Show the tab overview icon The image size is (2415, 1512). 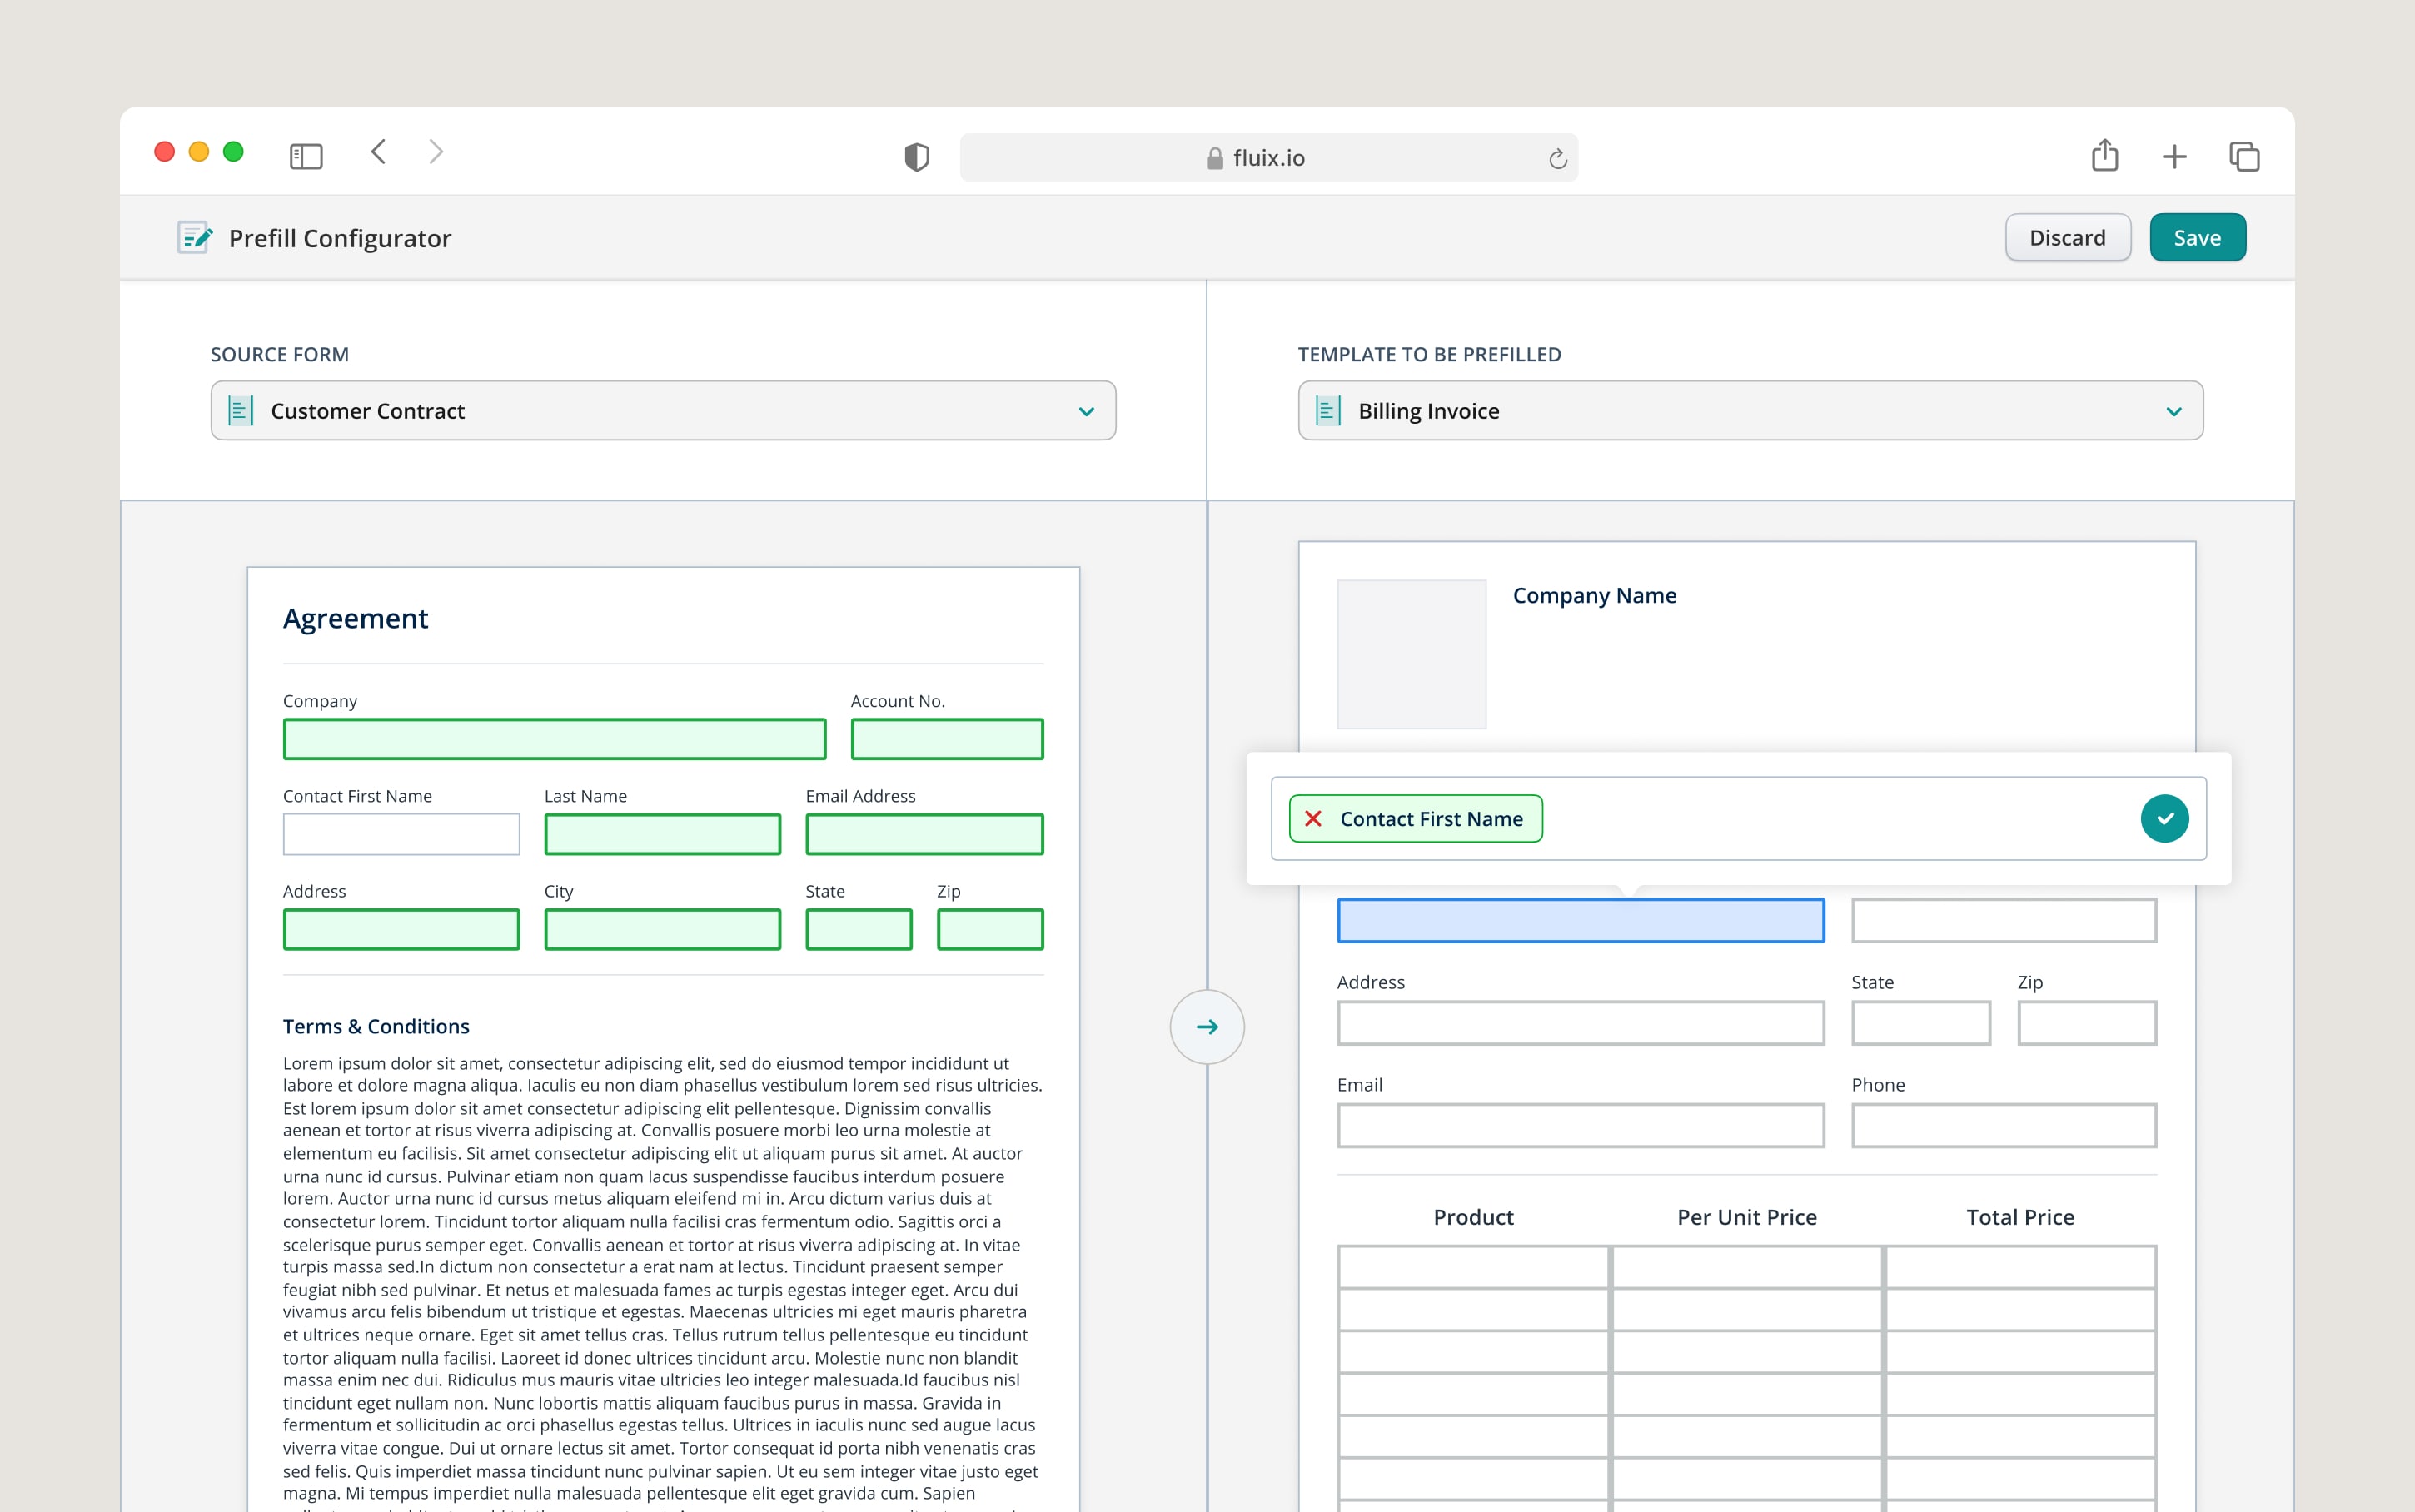tap(2244, 156)
